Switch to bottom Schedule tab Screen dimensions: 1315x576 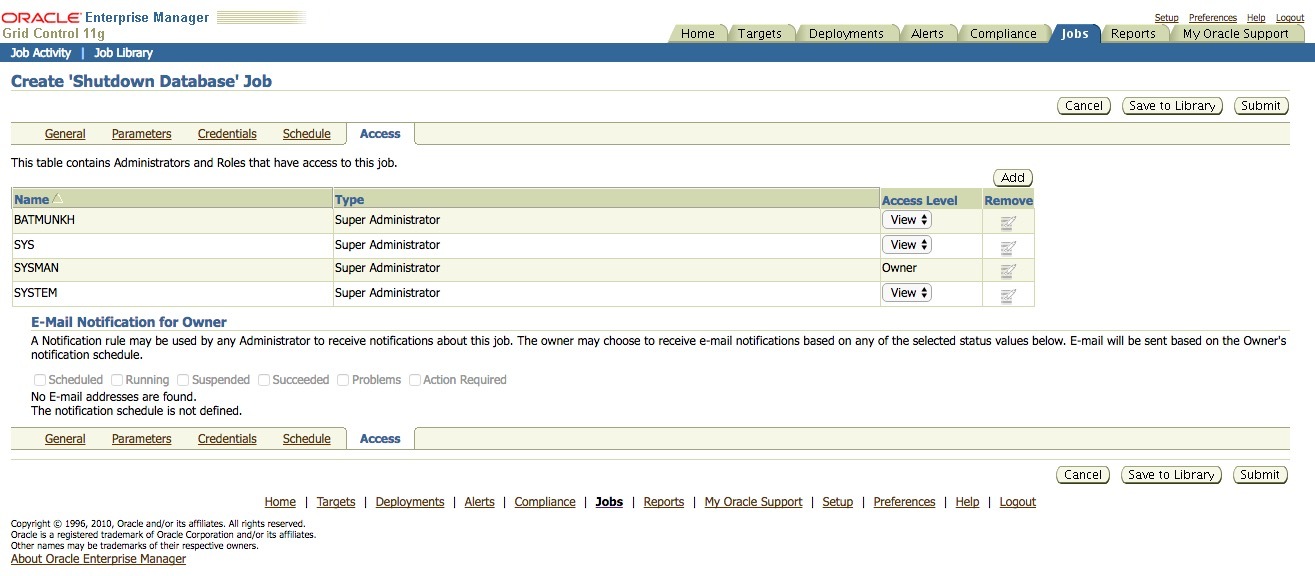(307, 439)
